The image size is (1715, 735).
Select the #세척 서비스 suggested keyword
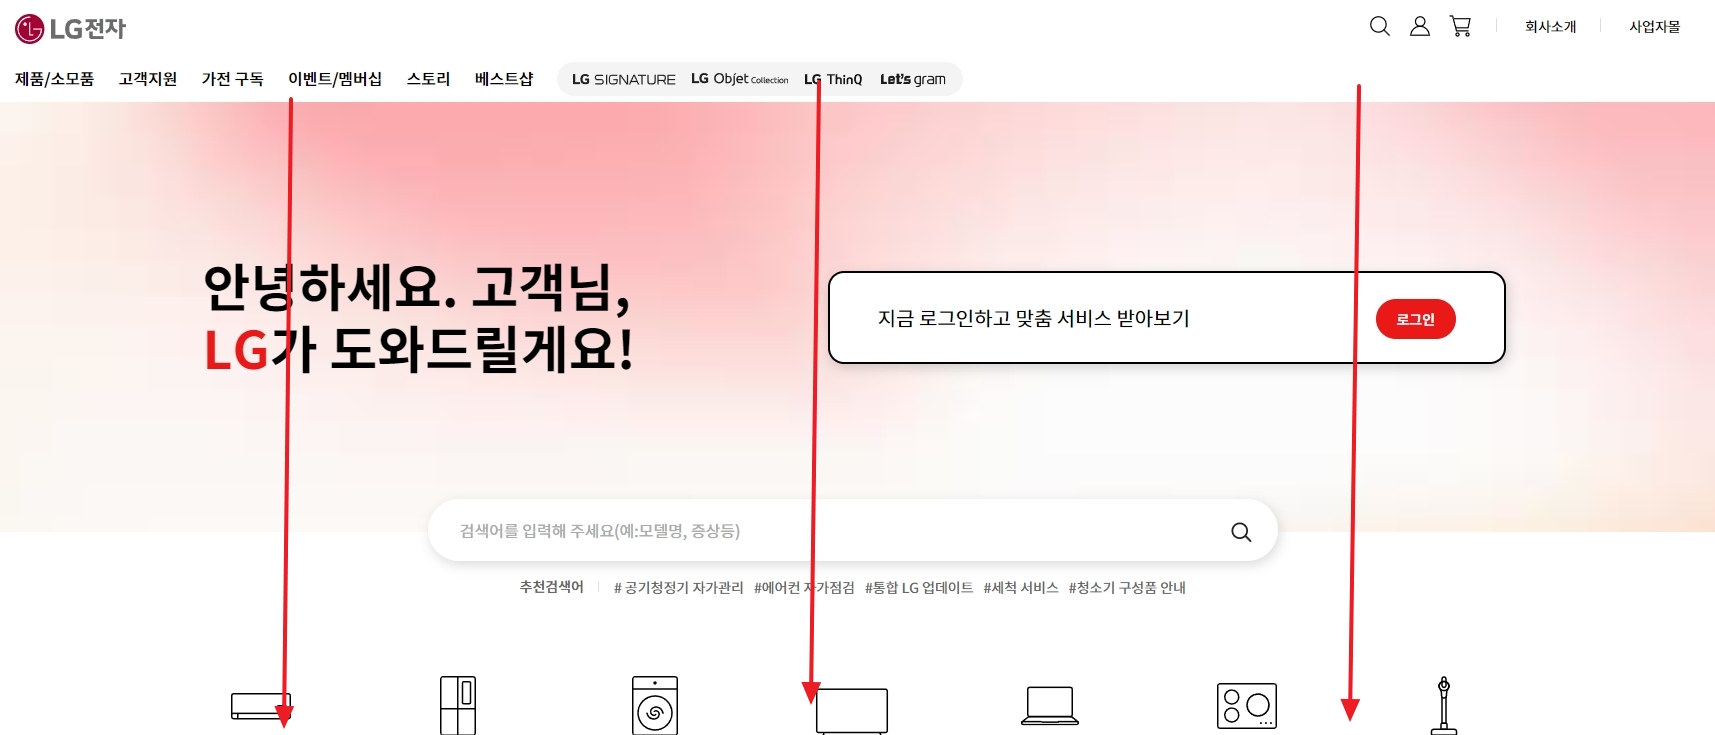point(1021,588)
